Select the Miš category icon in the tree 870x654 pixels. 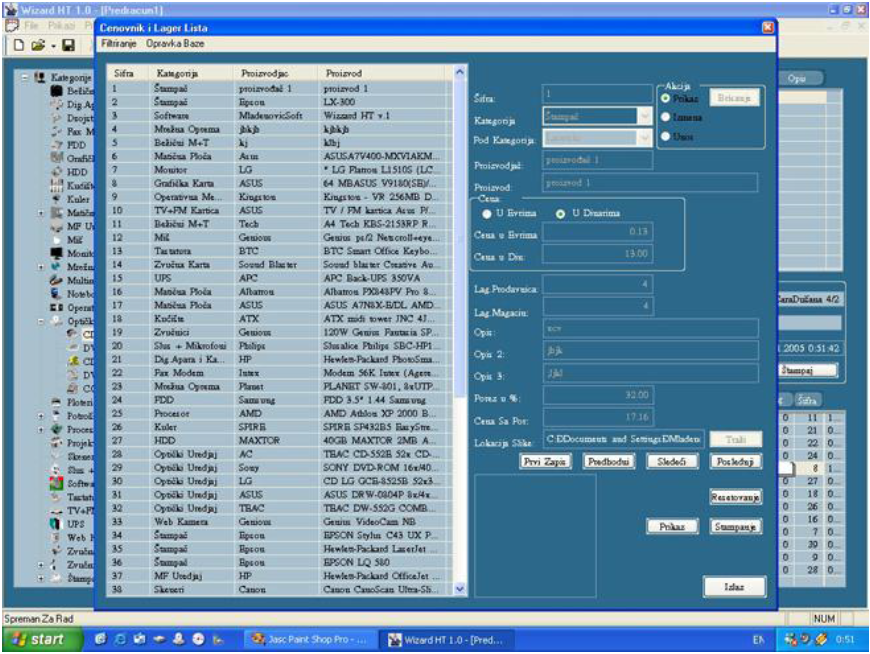57,240
